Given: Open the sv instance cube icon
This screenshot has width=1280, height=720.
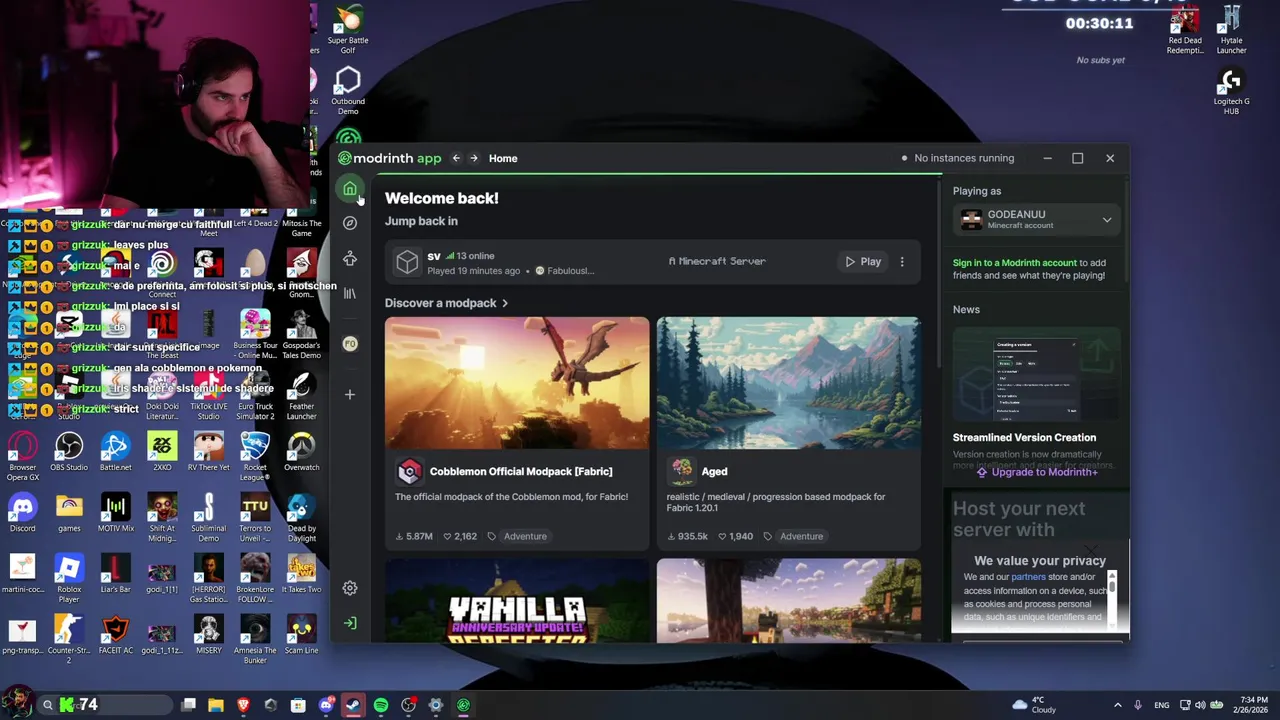Looking at the screenshot, I should coord(407,262).
